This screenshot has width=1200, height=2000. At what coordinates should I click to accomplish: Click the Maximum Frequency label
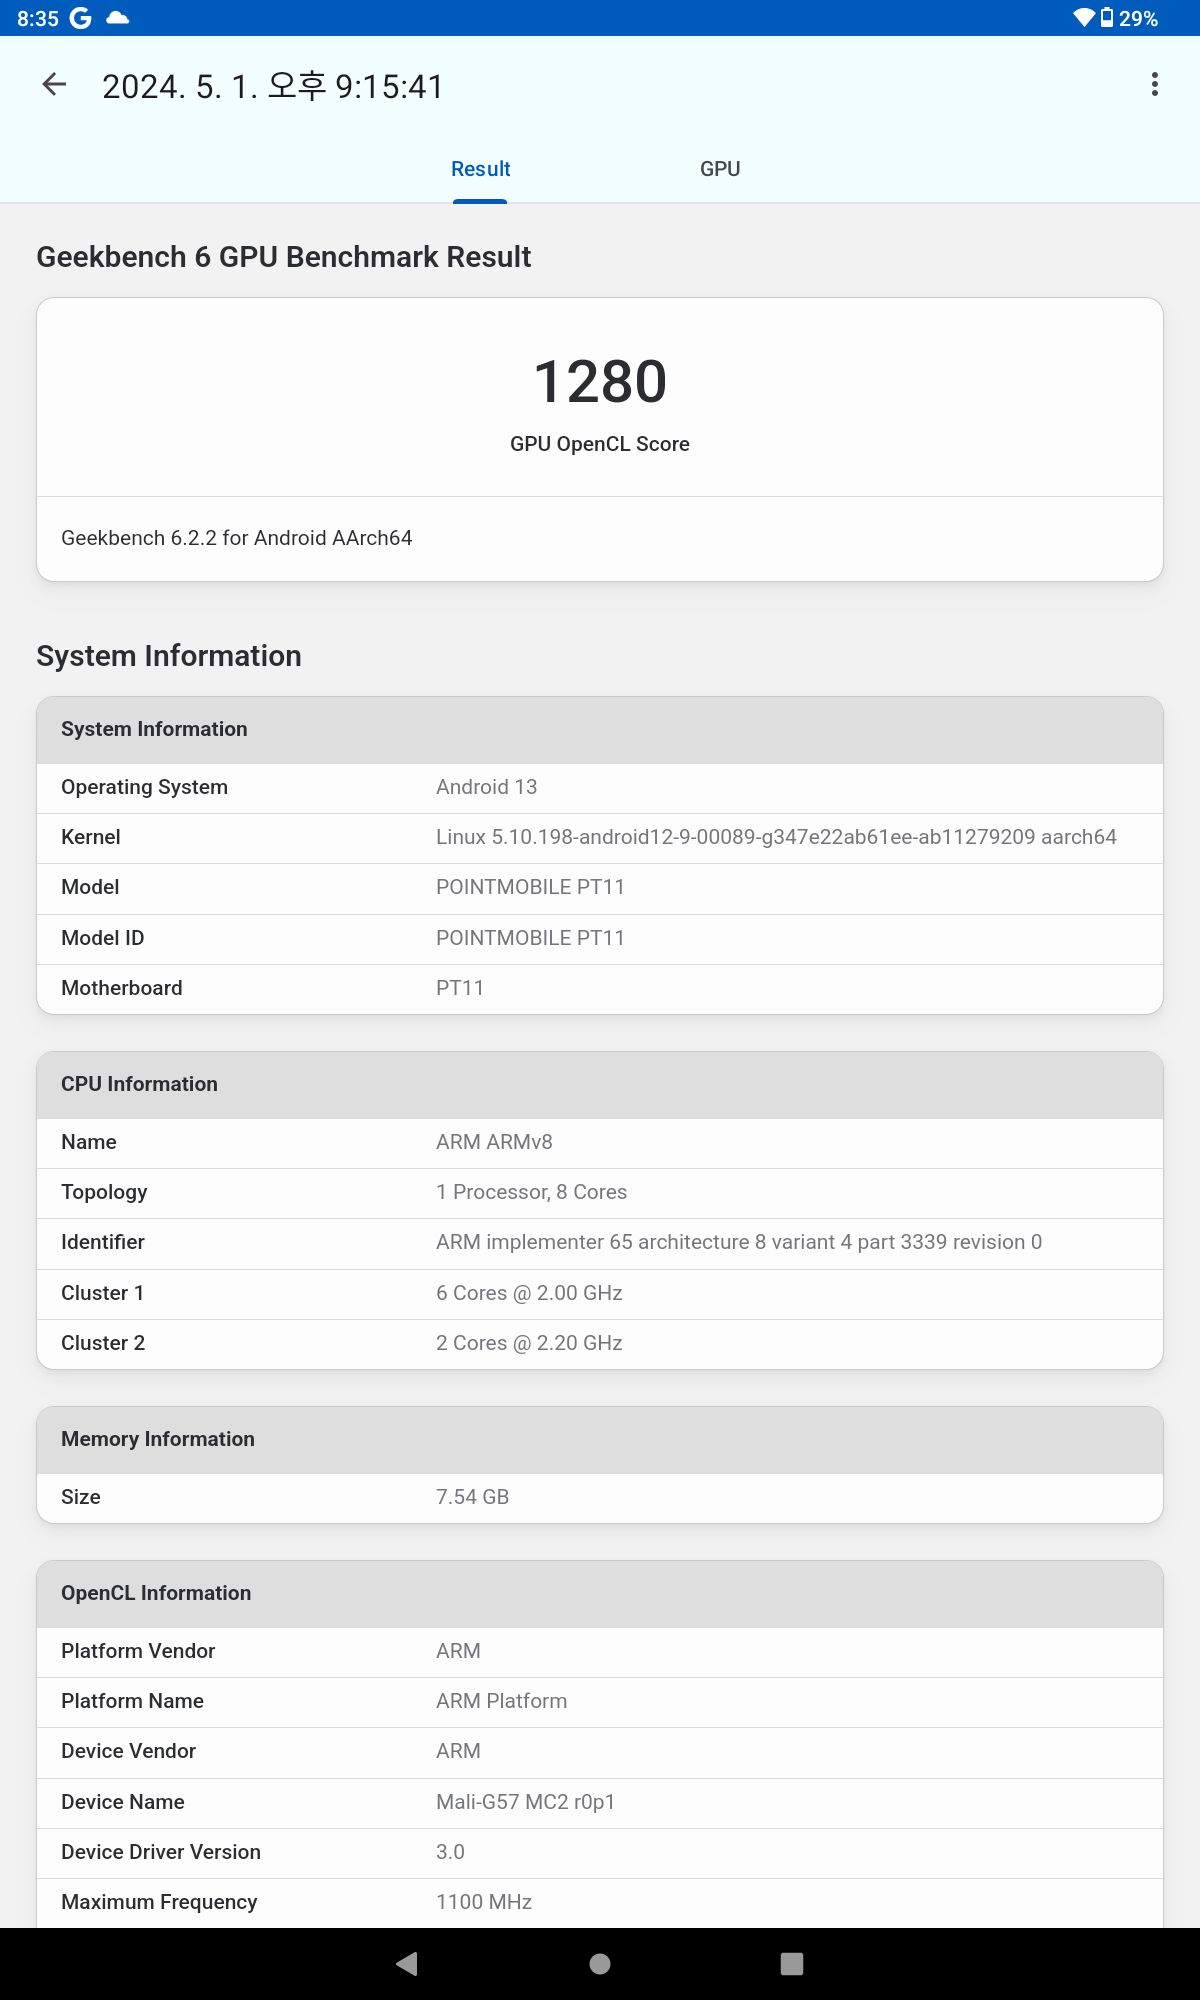pos(159,1902)
